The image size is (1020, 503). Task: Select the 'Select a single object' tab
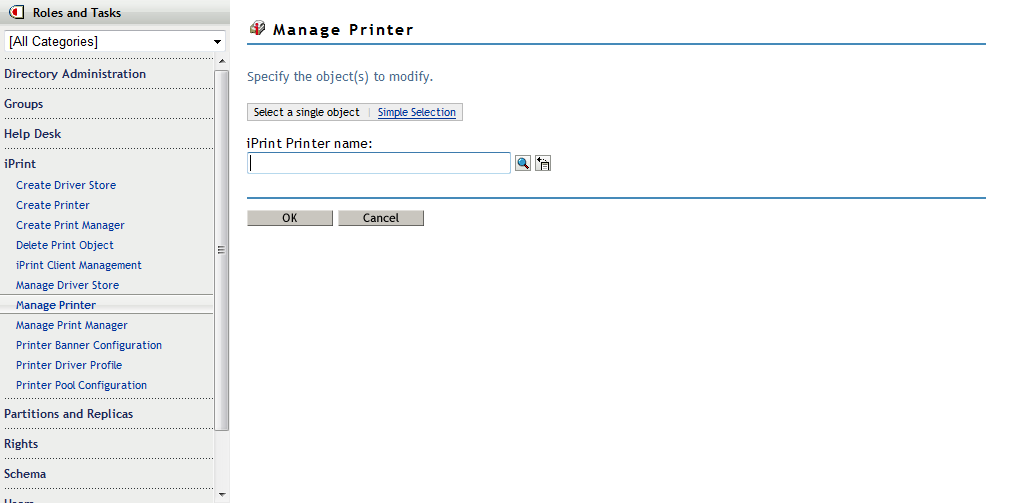pos(306,112)
